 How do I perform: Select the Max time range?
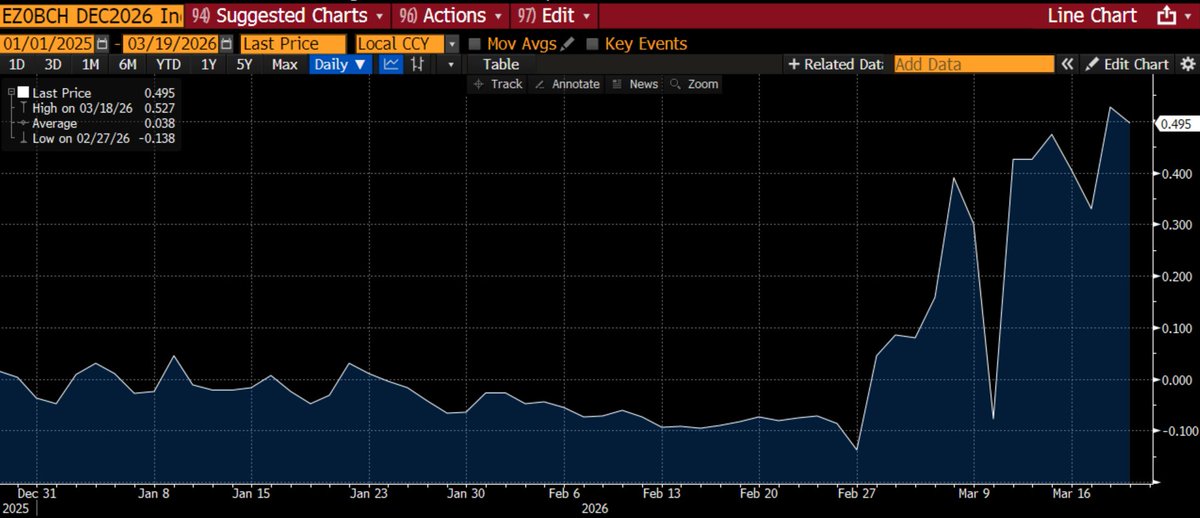[x=285, y=64]
